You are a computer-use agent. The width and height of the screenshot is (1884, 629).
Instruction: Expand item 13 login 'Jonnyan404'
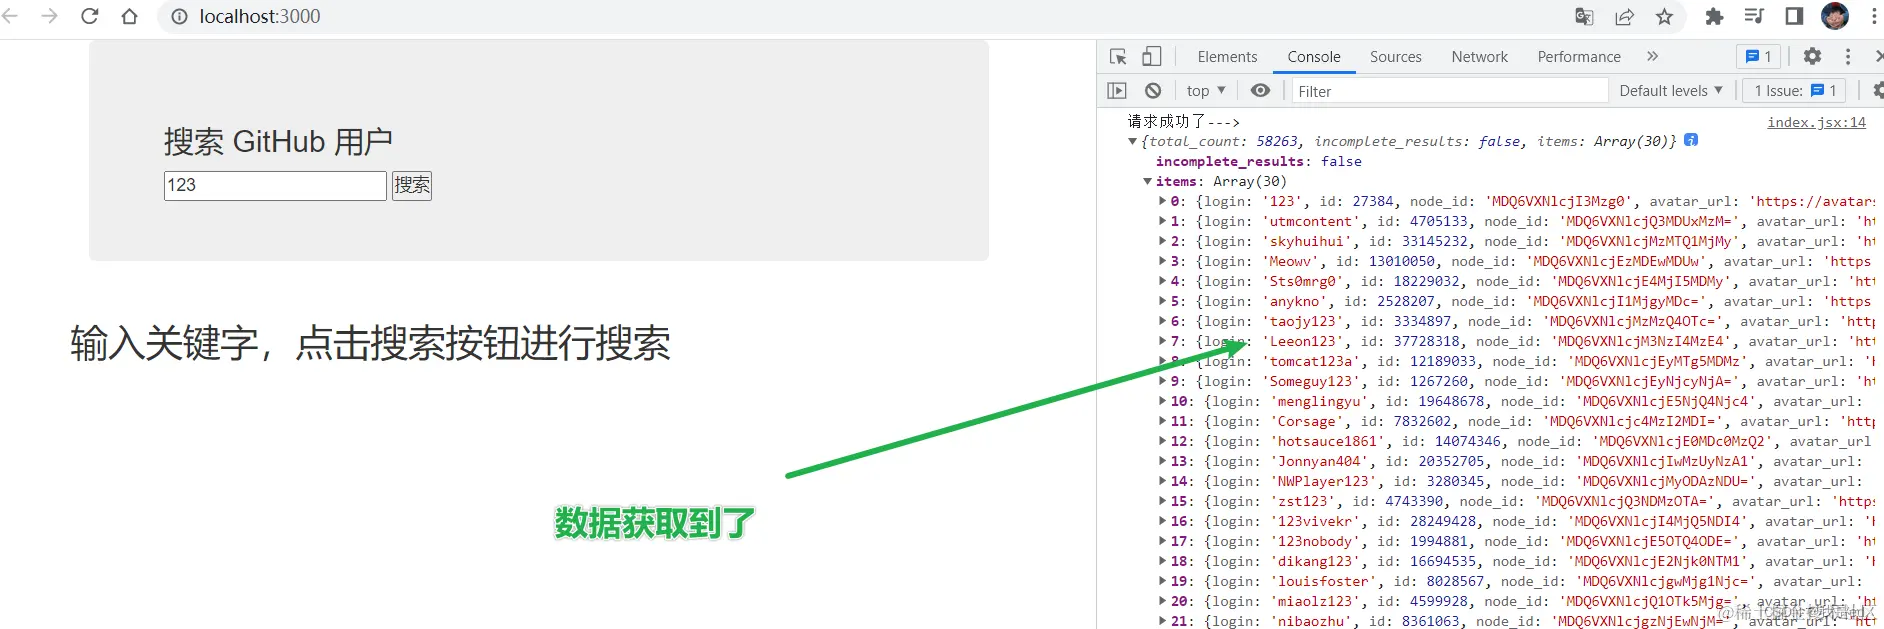pyautogui.click(x=1162, y=461)
